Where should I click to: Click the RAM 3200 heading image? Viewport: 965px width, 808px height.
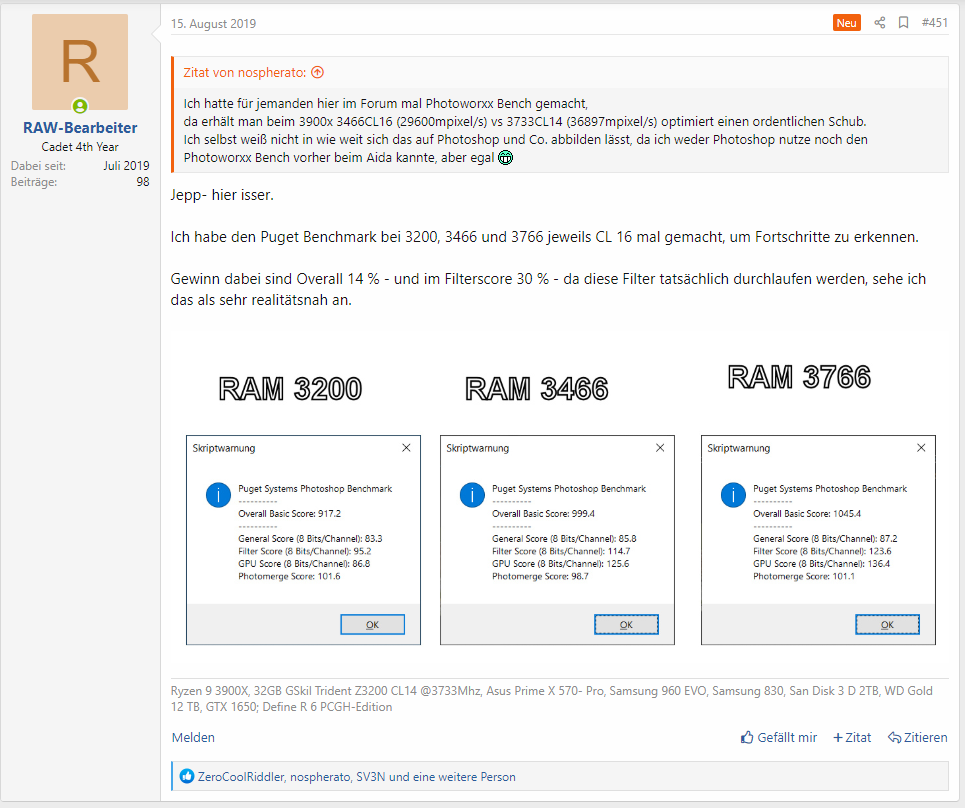pyautogui.click(x=290, y=389)
